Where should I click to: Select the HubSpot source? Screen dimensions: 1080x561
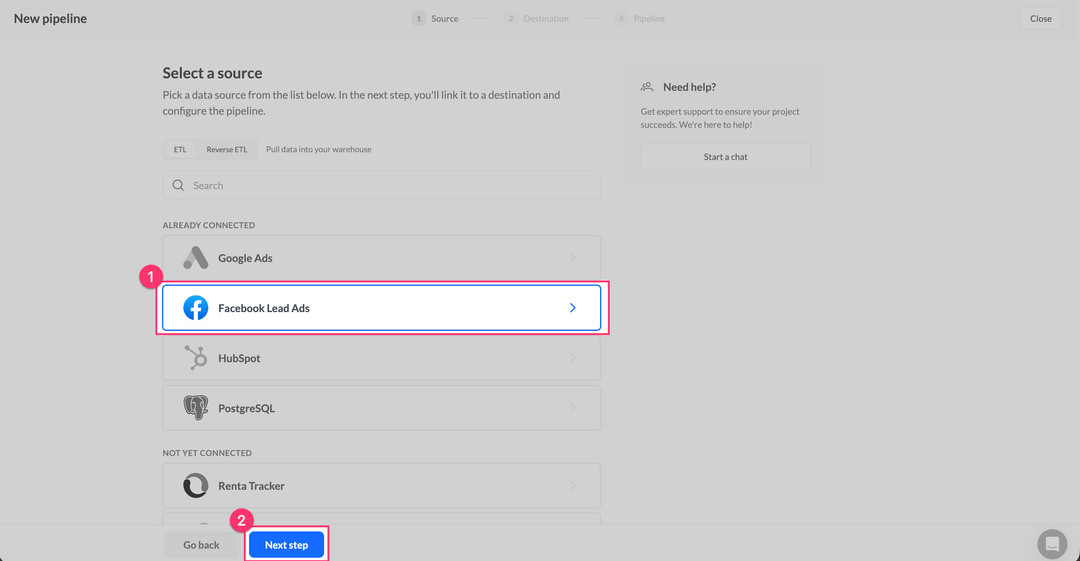pos(382,358)
